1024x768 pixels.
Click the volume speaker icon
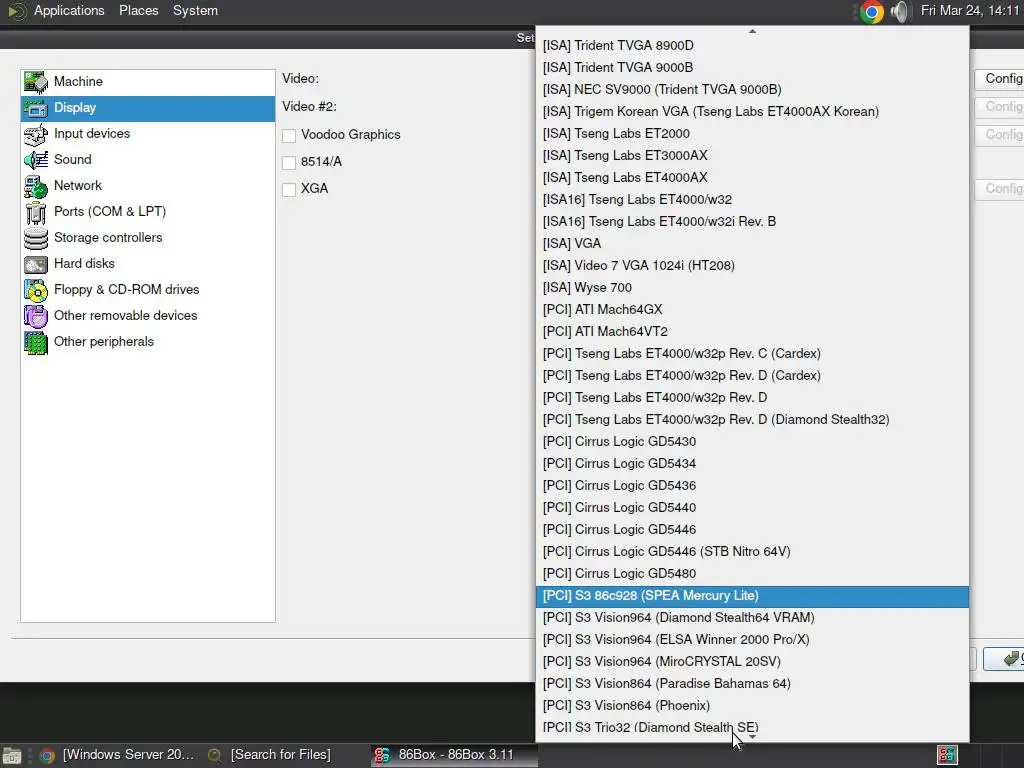tap(900, 12)
